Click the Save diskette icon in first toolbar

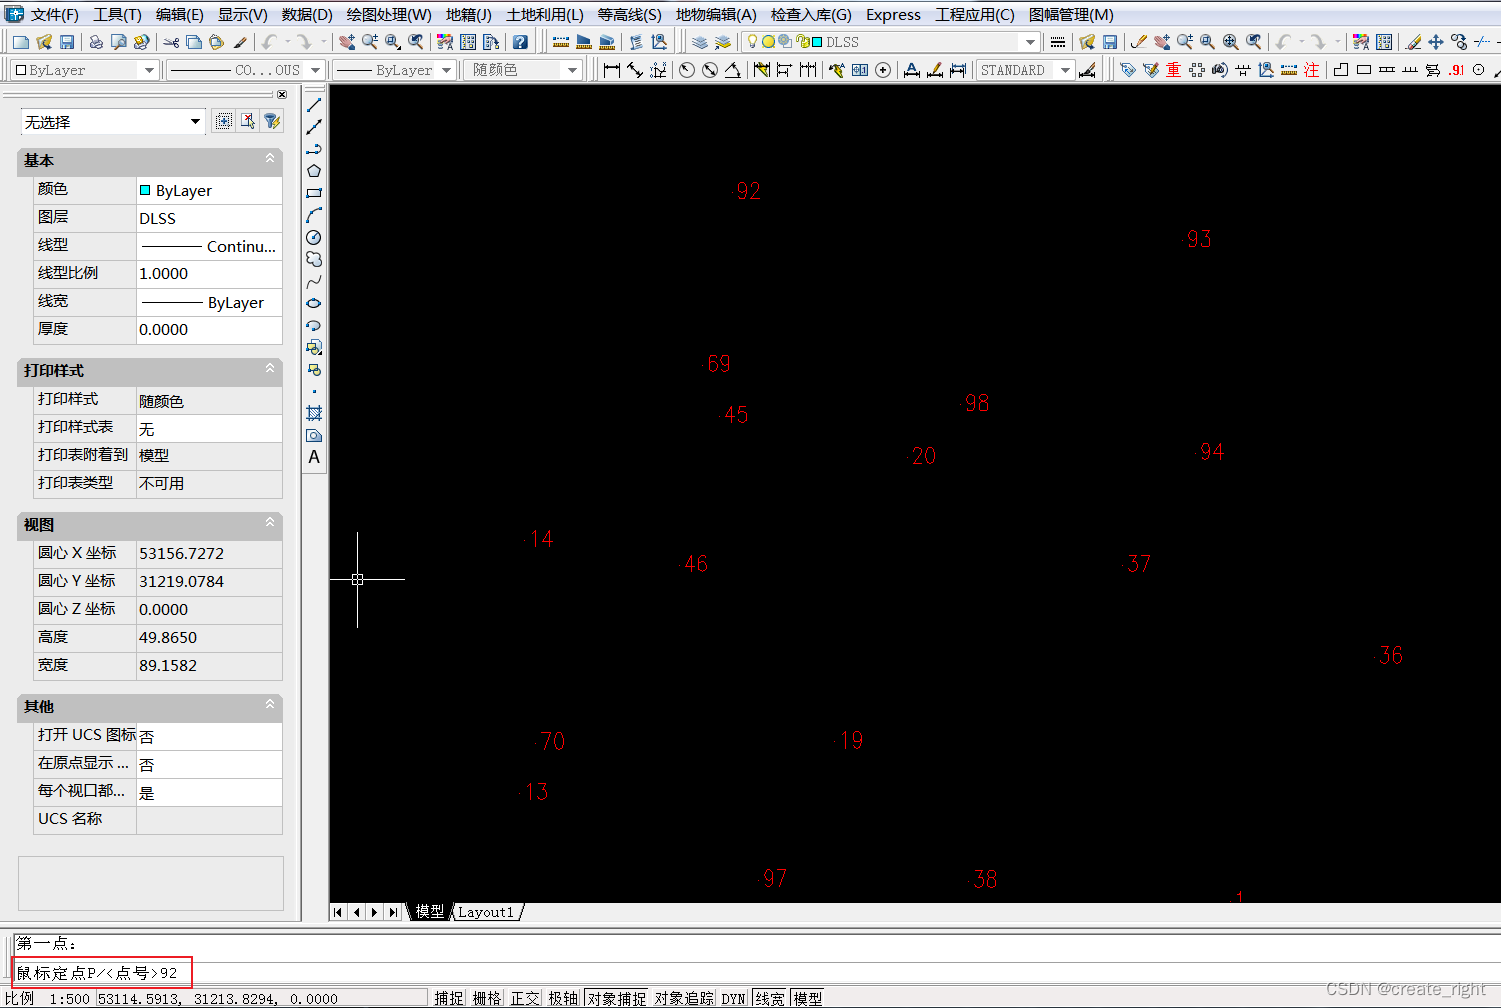67,42
